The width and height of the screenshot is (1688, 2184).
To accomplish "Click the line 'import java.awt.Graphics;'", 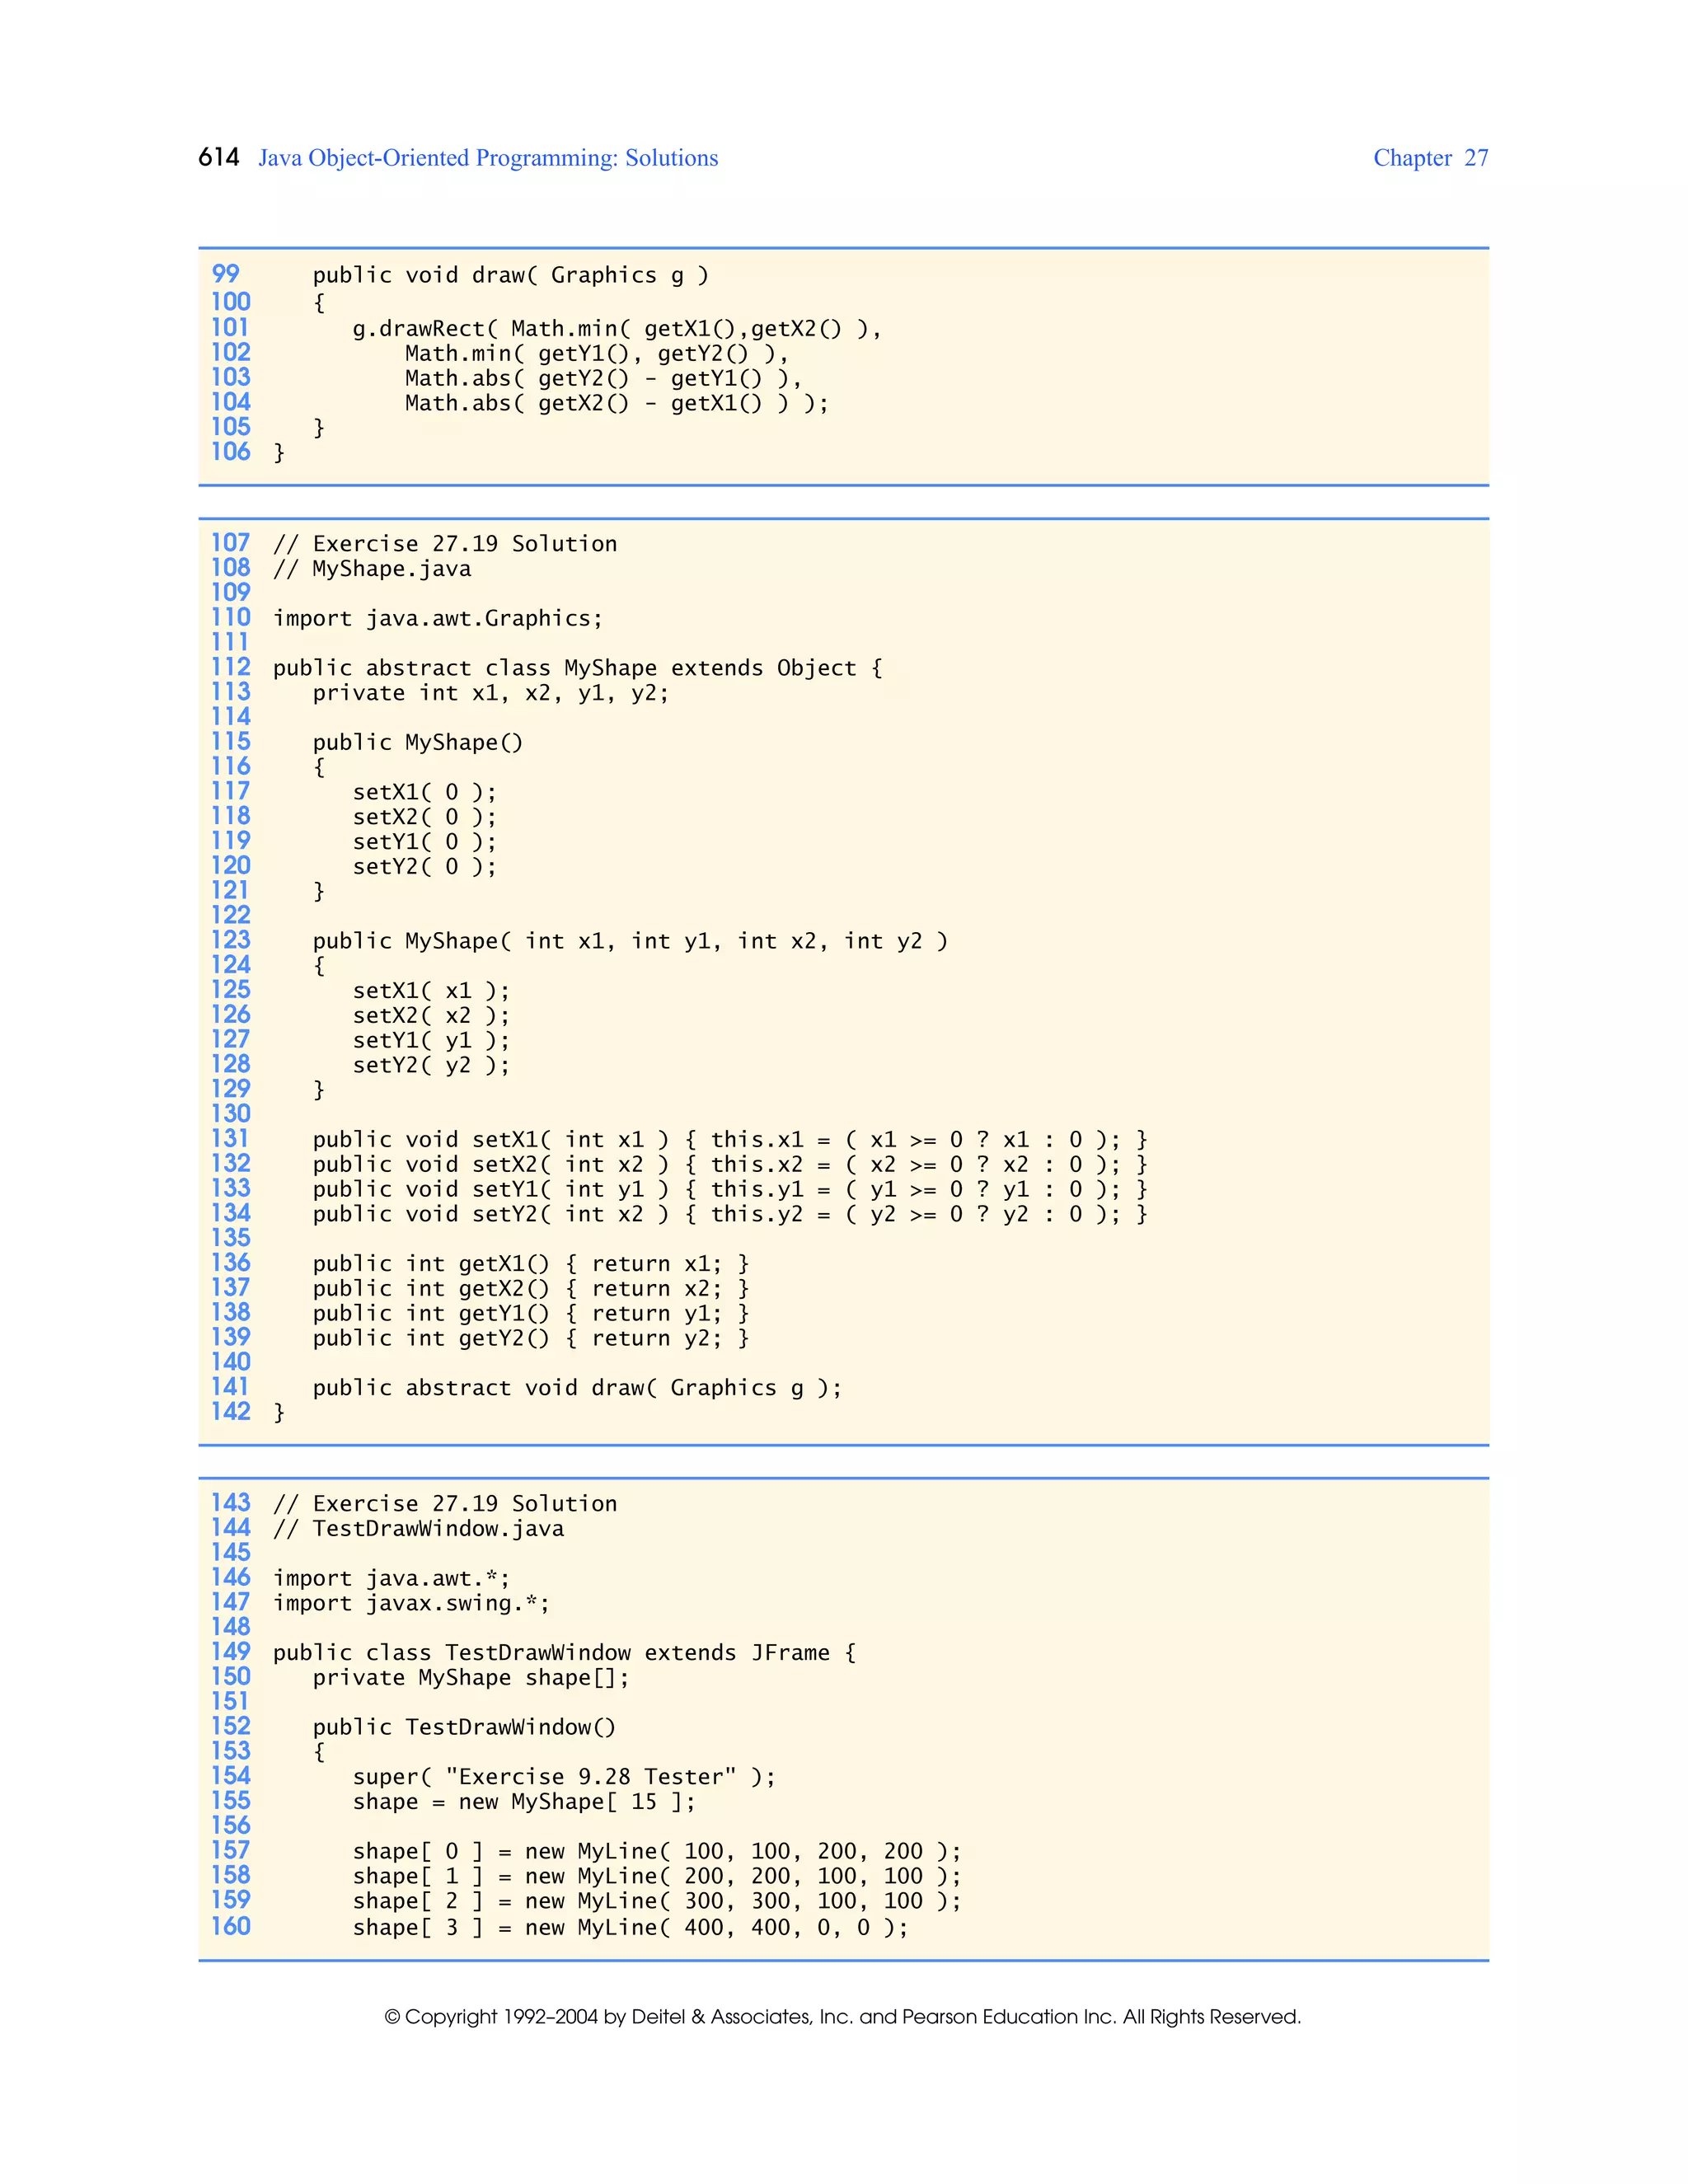I will click(x=438, y=619).
